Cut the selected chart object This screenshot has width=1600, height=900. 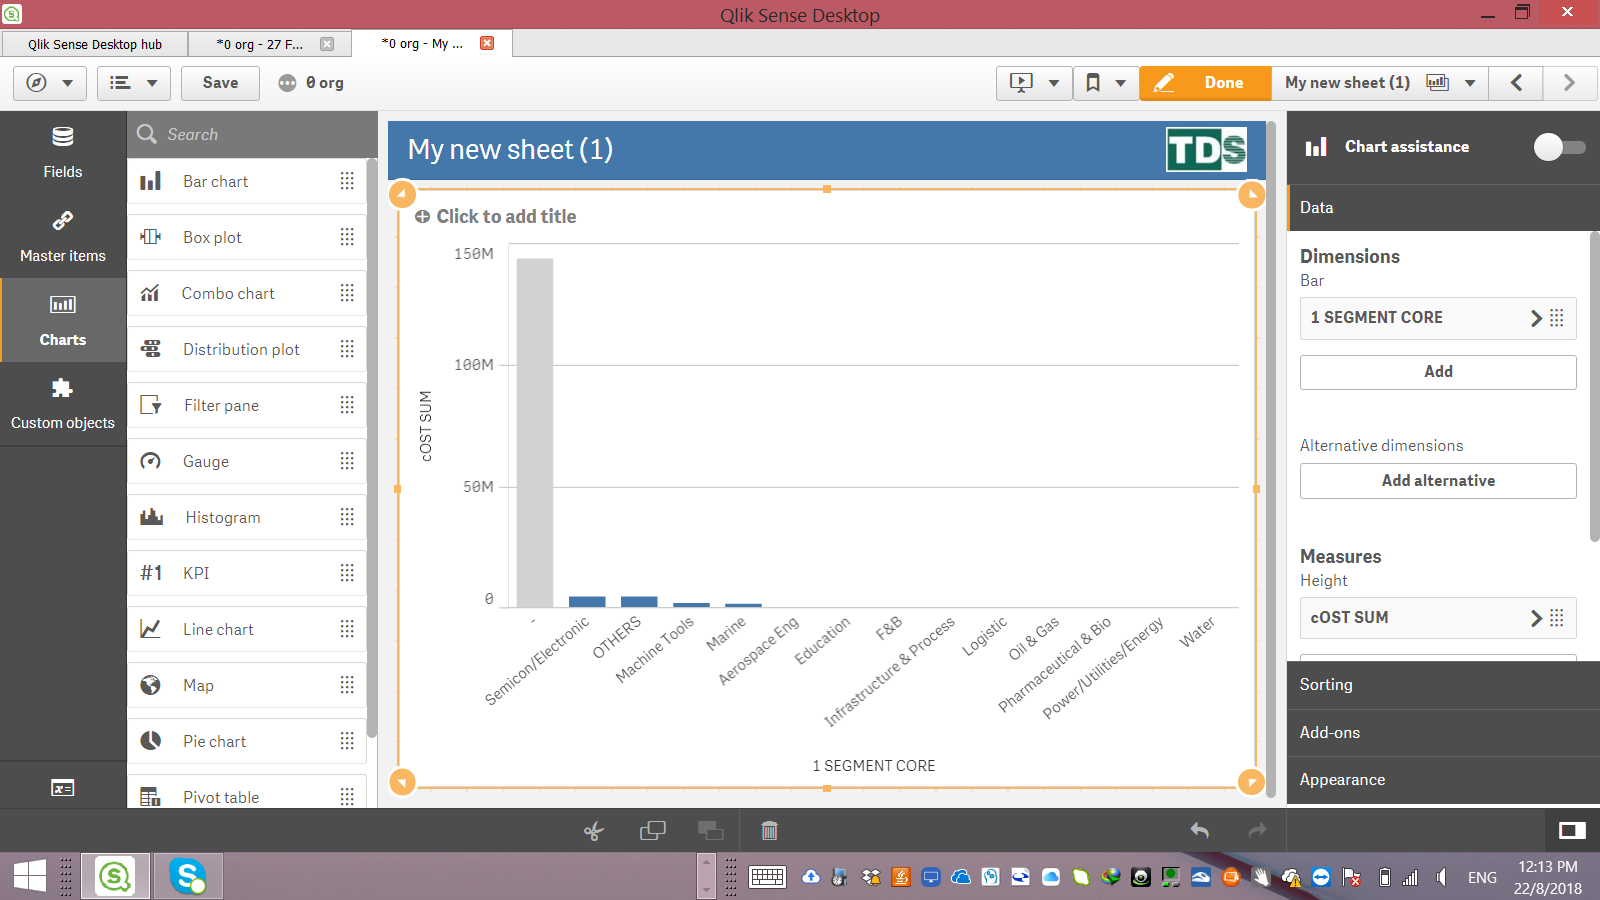pos(594,831)
